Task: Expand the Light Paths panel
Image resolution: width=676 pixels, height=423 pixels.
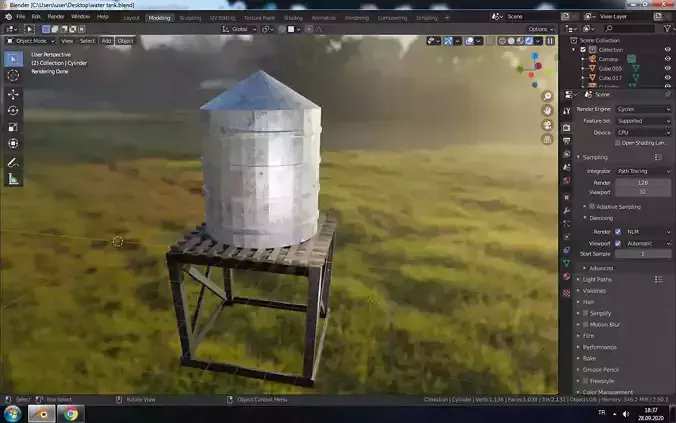Action: click(597, 280)
